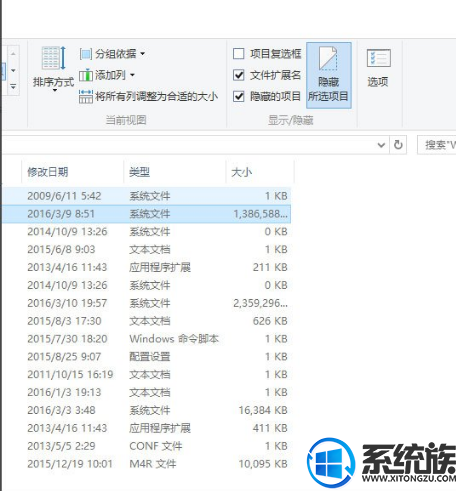The height and width of the screenshot is (491, 456).
Task: Click the gallery scroll down arrow
Action: pos(13,70)
